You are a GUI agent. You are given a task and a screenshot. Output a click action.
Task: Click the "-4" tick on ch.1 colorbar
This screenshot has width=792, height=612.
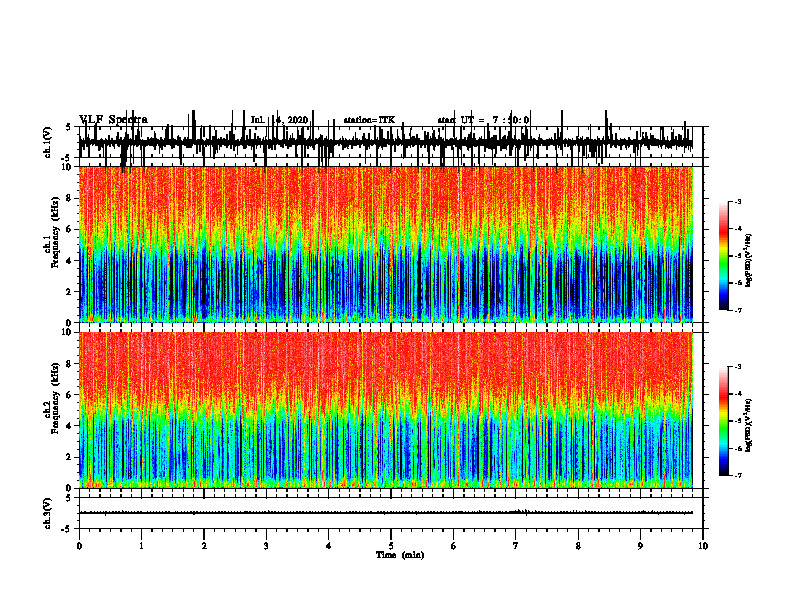tap(738, 229)
